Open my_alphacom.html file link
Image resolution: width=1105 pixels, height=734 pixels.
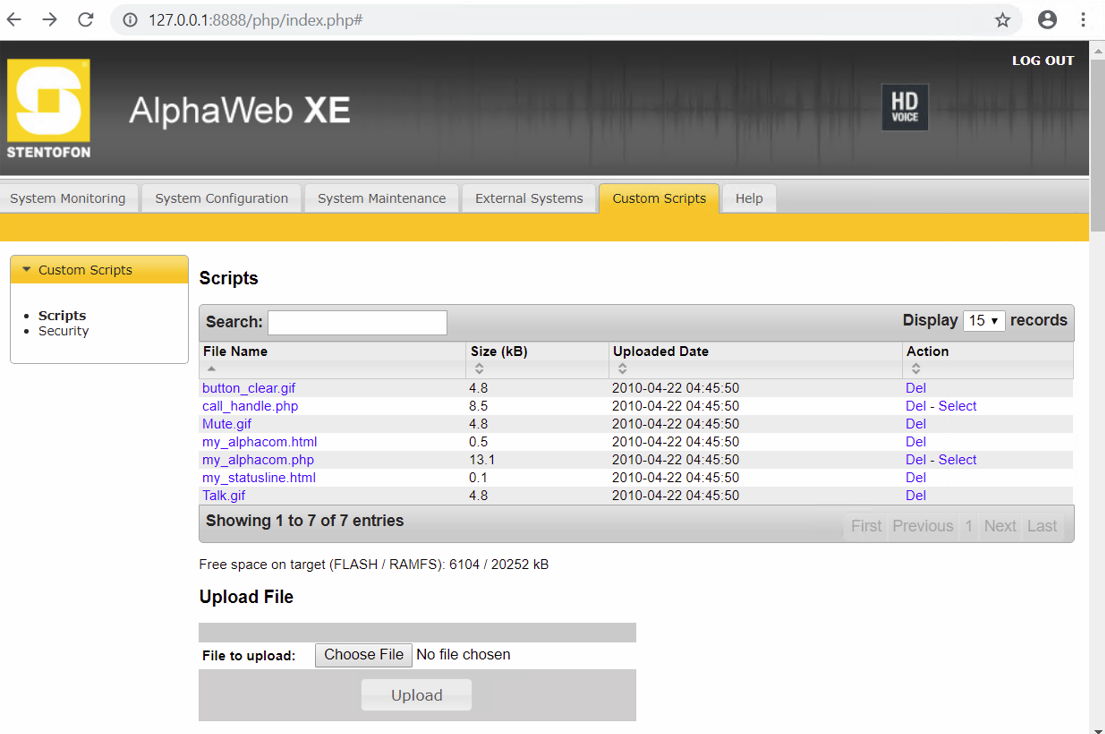(259, 442)
